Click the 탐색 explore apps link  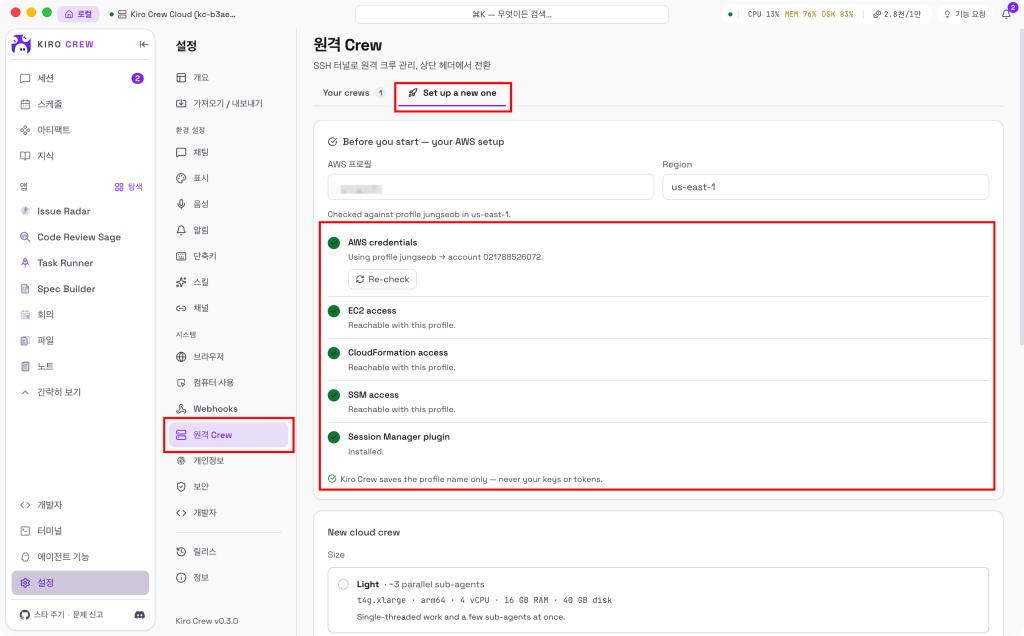[x=129, y=187]
